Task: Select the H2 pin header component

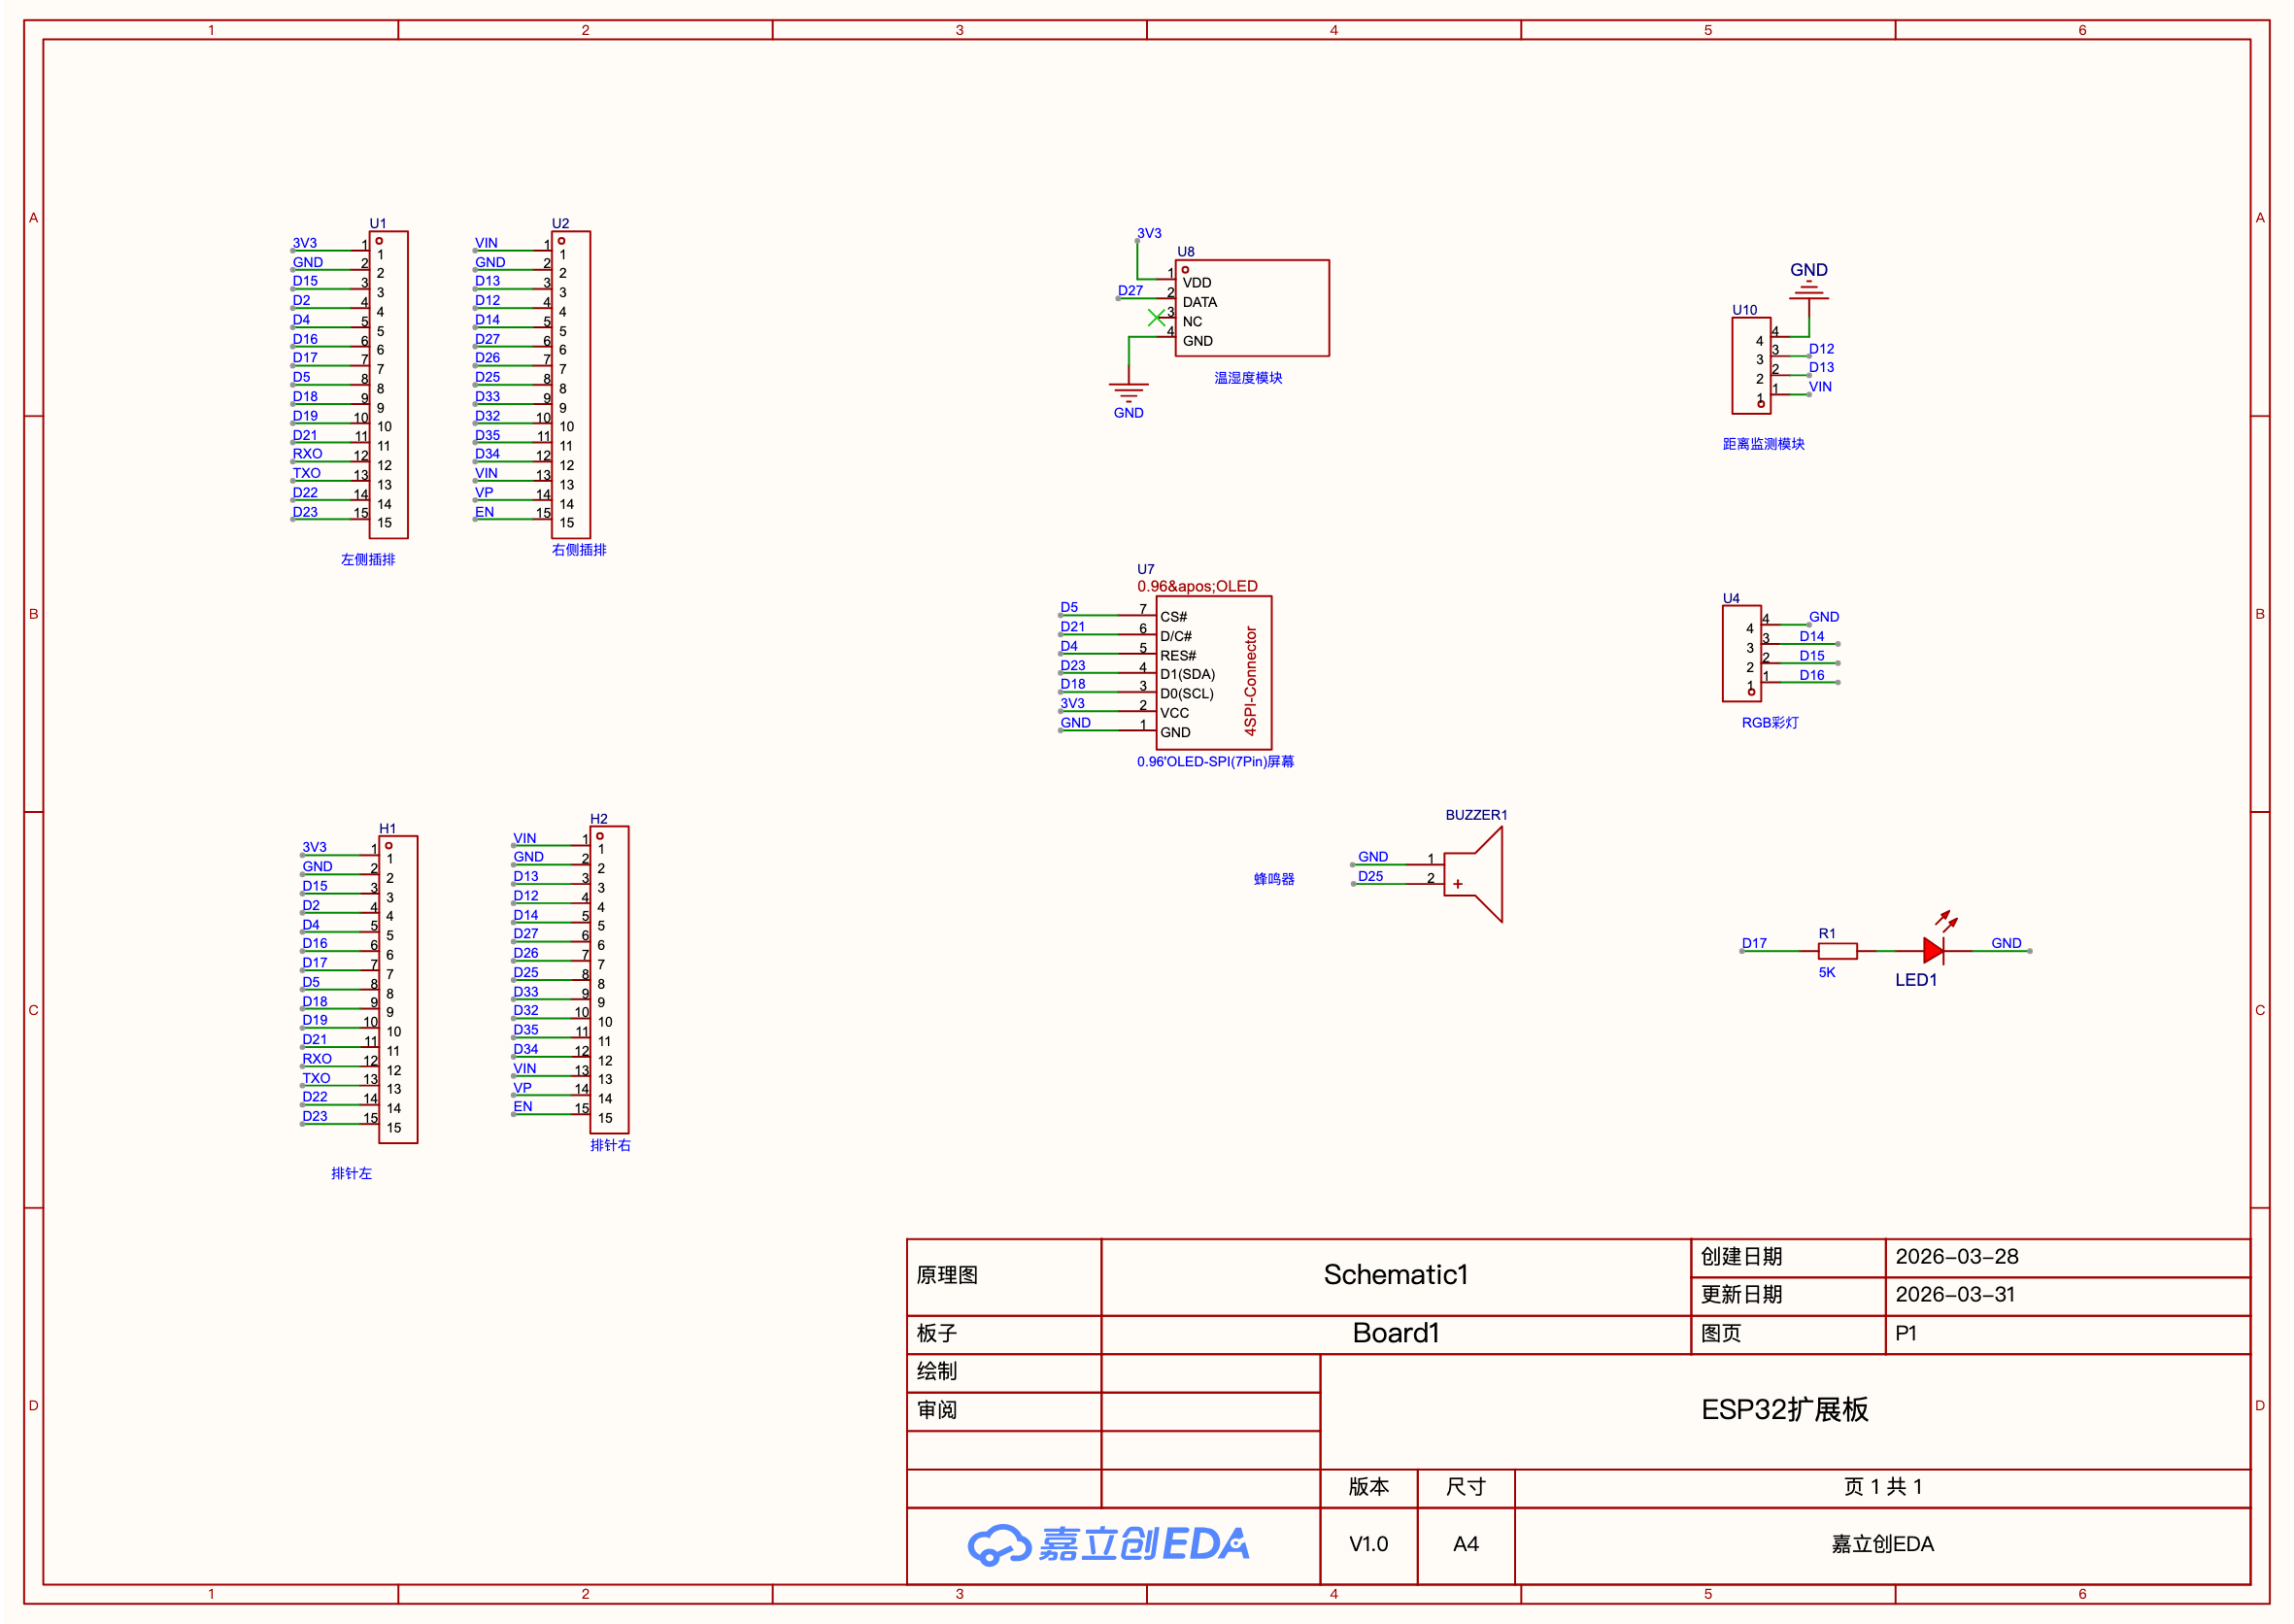Action: point(609,980)
